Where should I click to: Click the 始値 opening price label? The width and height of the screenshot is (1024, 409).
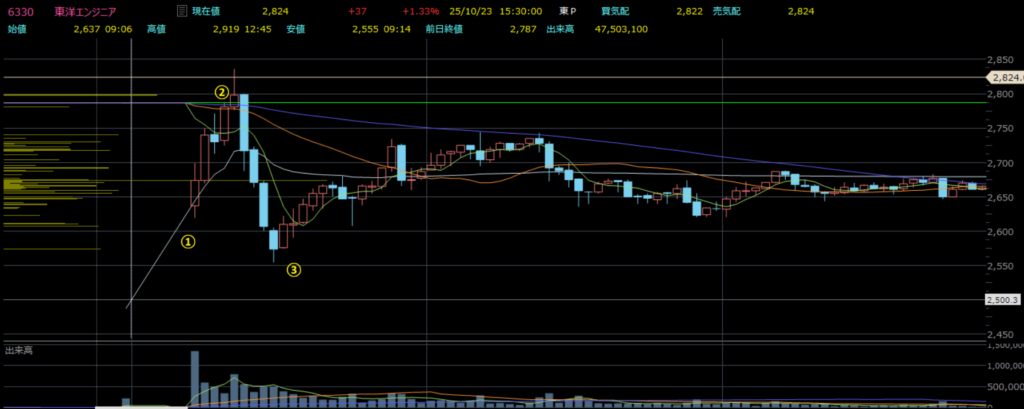[x=16, y=30]
